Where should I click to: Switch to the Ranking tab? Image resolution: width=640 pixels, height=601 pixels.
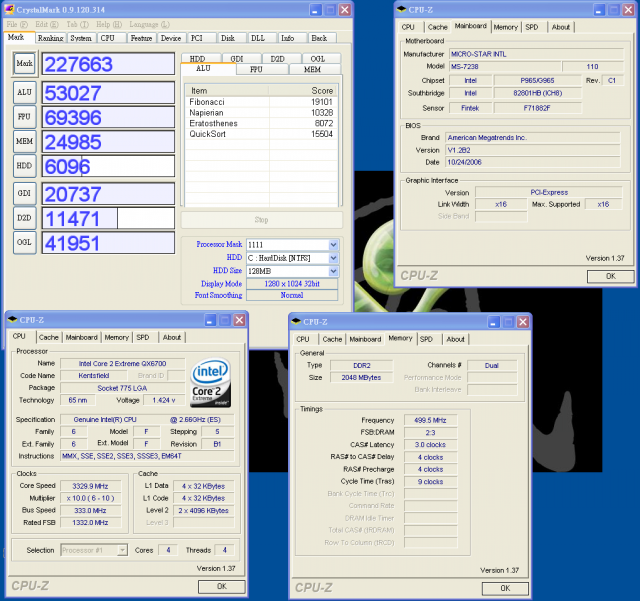[51, 38]
